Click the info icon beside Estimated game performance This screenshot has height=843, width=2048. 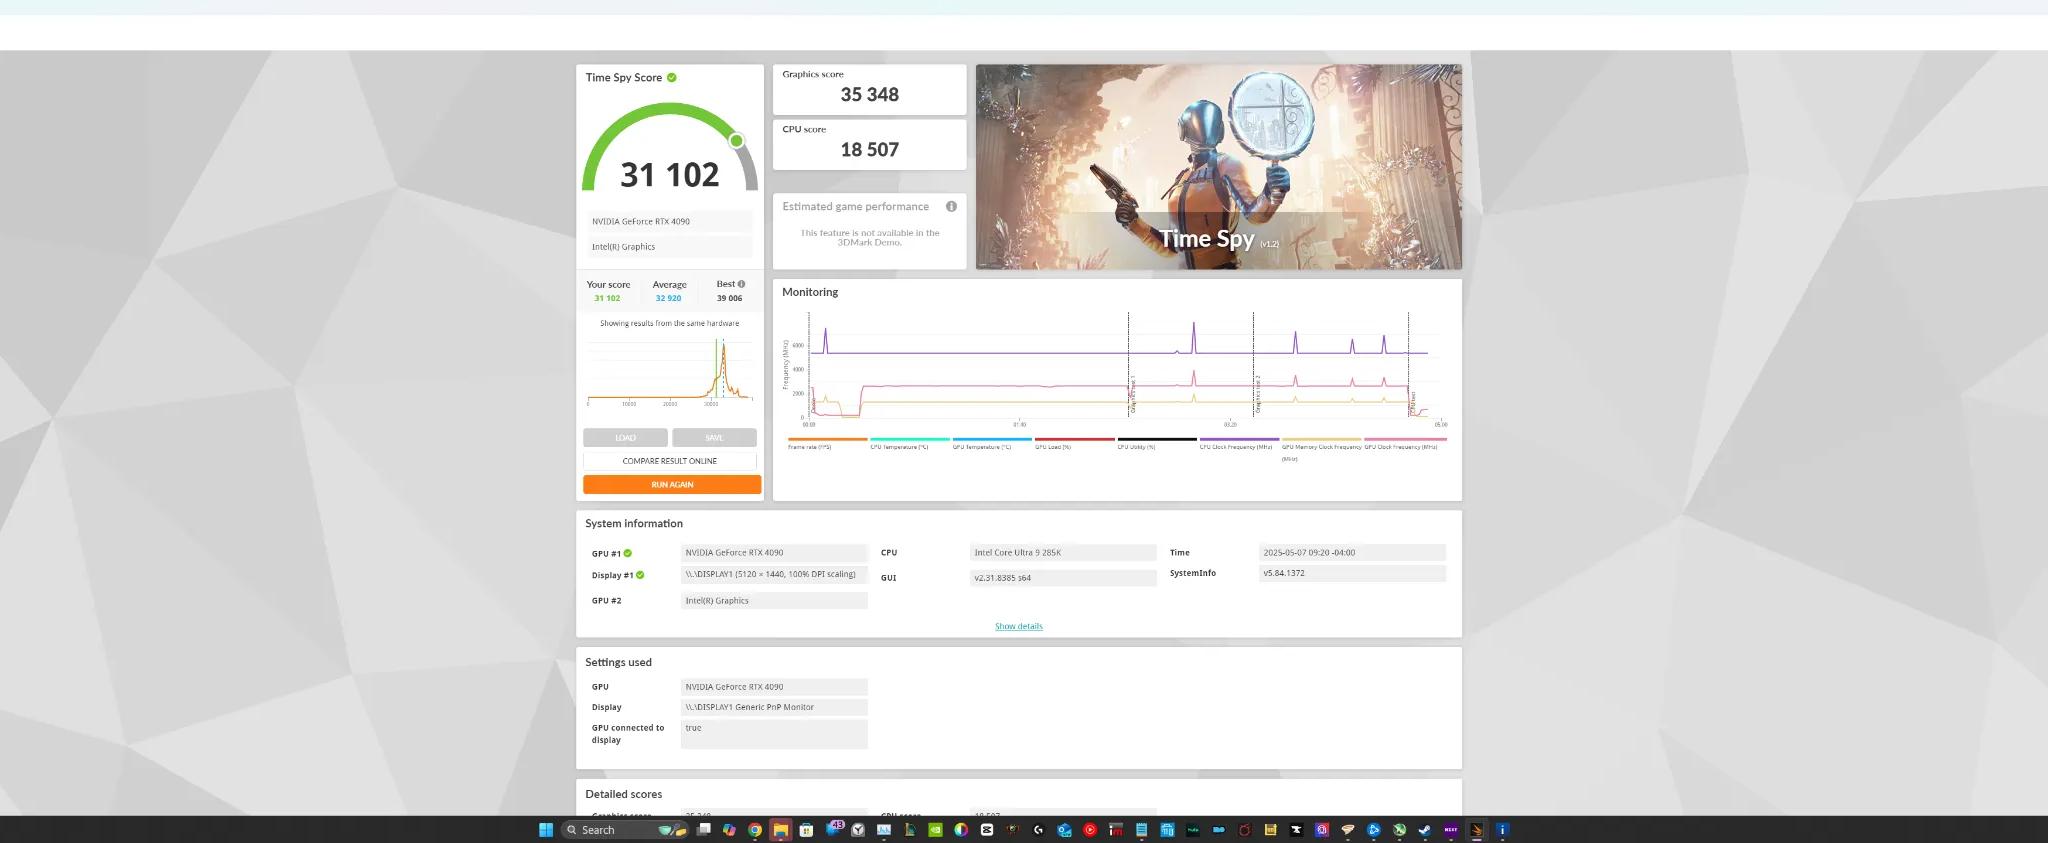tap(951, 206)
